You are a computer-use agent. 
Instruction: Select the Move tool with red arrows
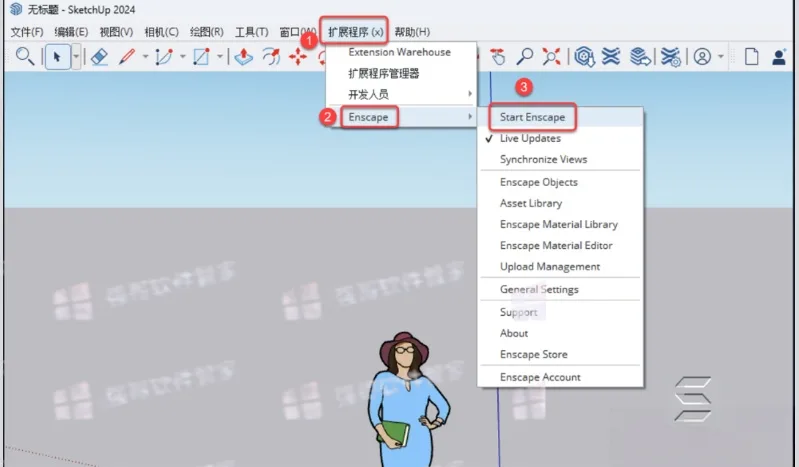pyautogui.click(x=298, y=57)
